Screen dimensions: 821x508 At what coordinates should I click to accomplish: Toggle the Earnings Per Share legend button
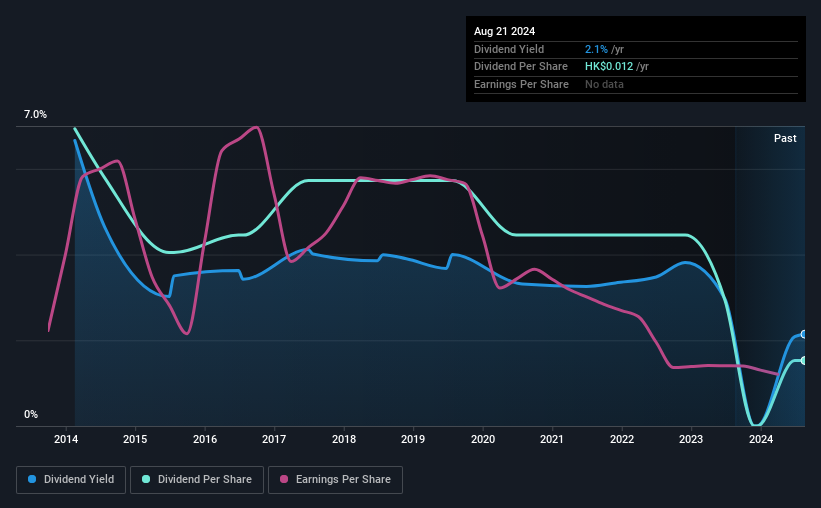(336, 480)
